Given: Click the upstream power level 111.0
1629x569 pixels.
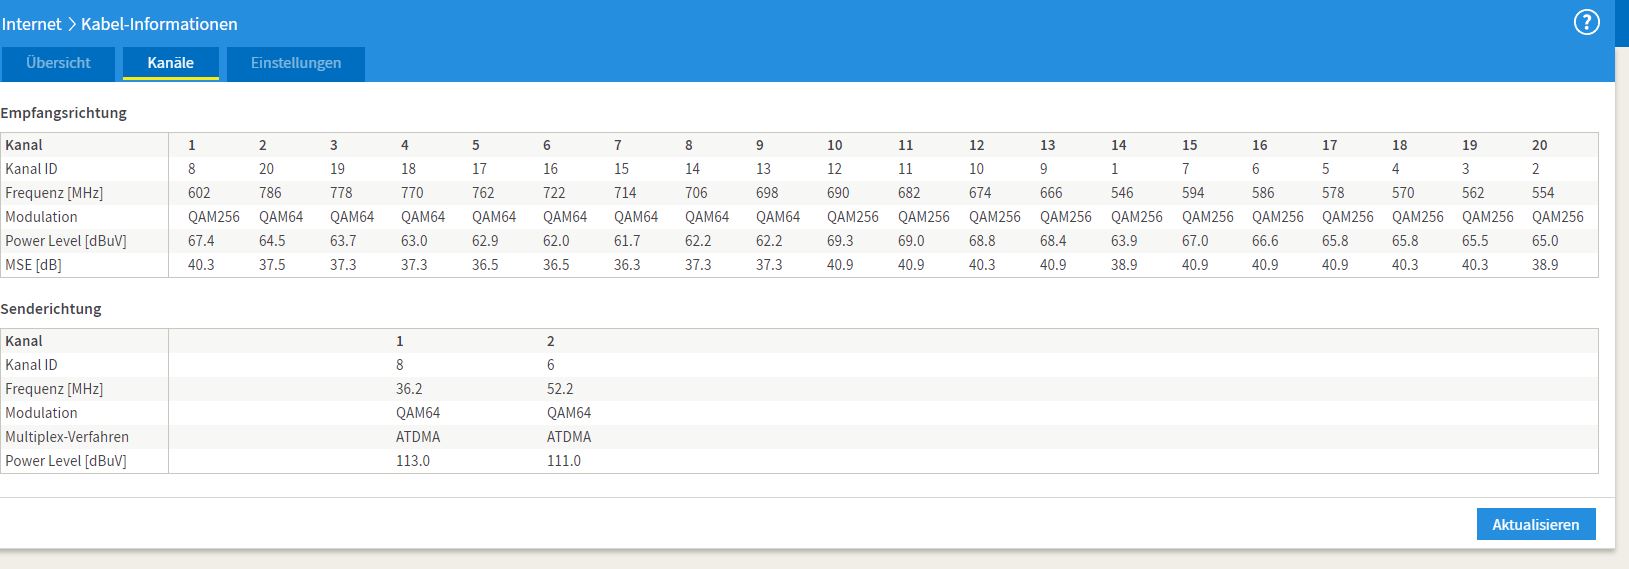Looking at the screenshot, I should click(564, 461).
